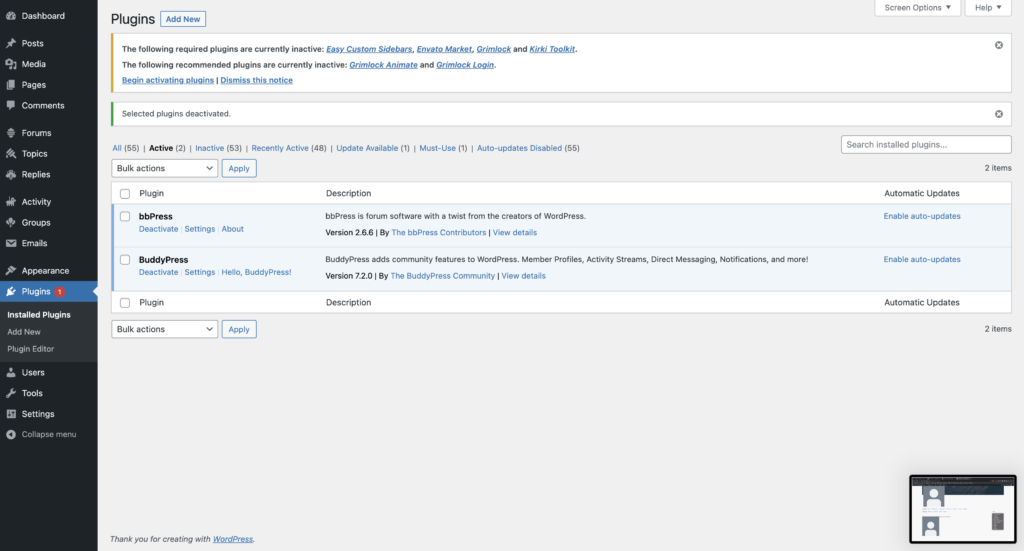Click the top Apply button
The height and width of the screenshot is (551, 1024).
(x=239, y=168)
